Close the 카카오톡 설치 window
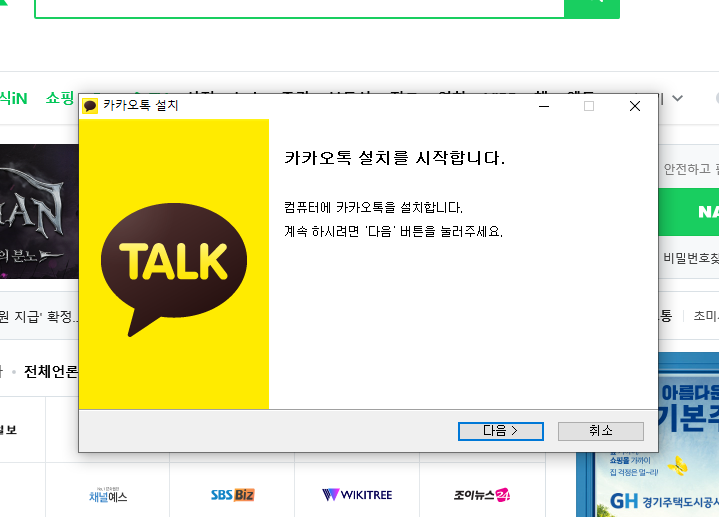This screenshot has width=719, height=517. click(635, 106)
